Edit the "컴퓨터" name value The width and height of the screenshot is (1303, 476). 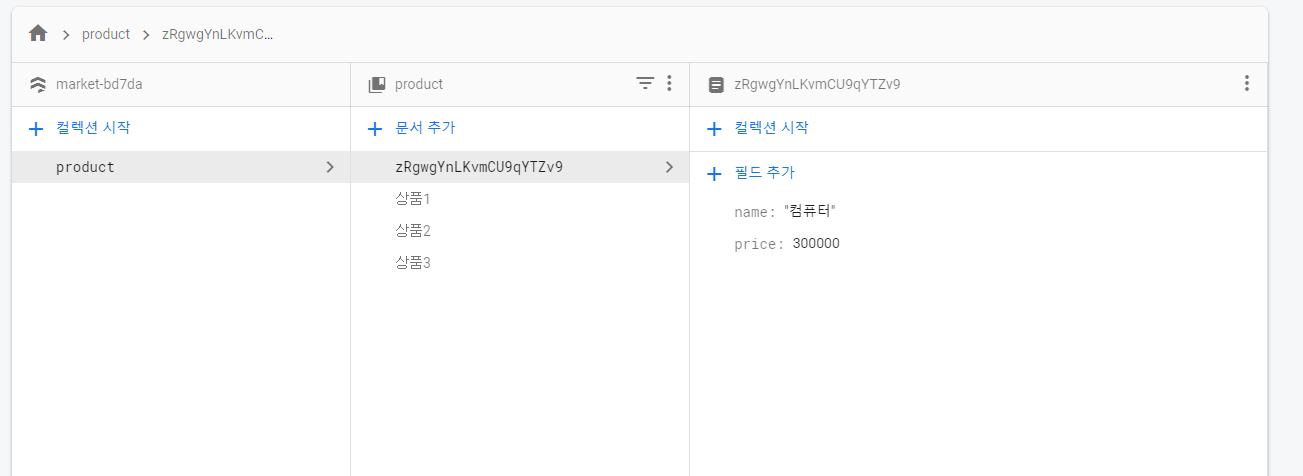click(x=809, y=211)
